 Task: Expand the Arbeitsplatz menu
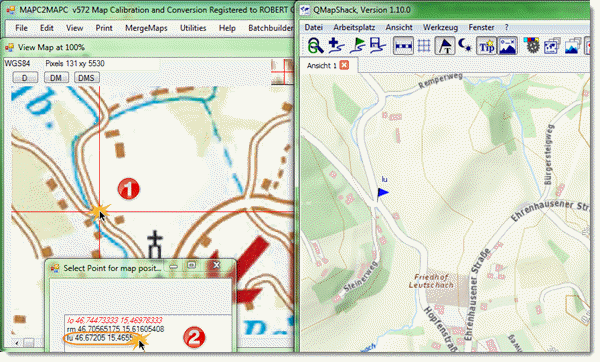pyautogui.click(x=354, y=28)
